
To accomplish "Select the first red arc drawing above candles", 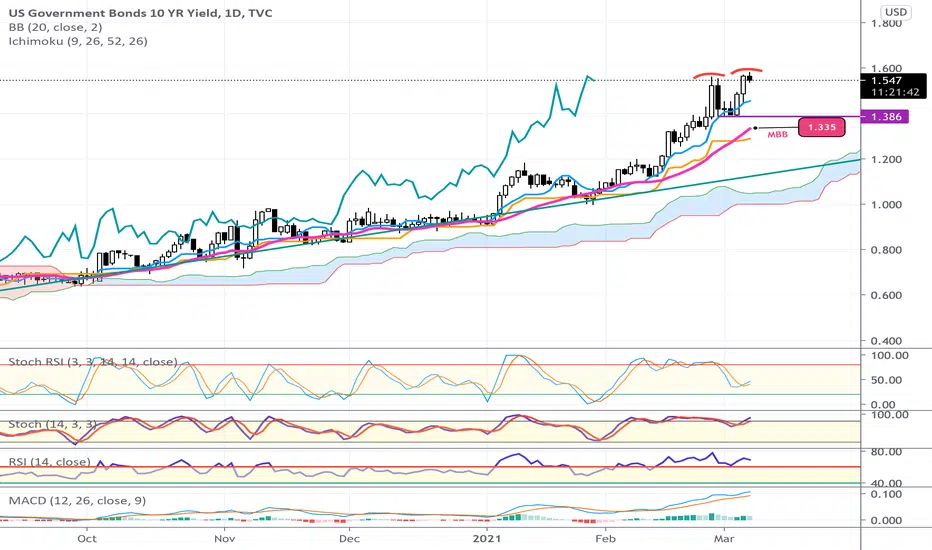I will tap(709, 76).
